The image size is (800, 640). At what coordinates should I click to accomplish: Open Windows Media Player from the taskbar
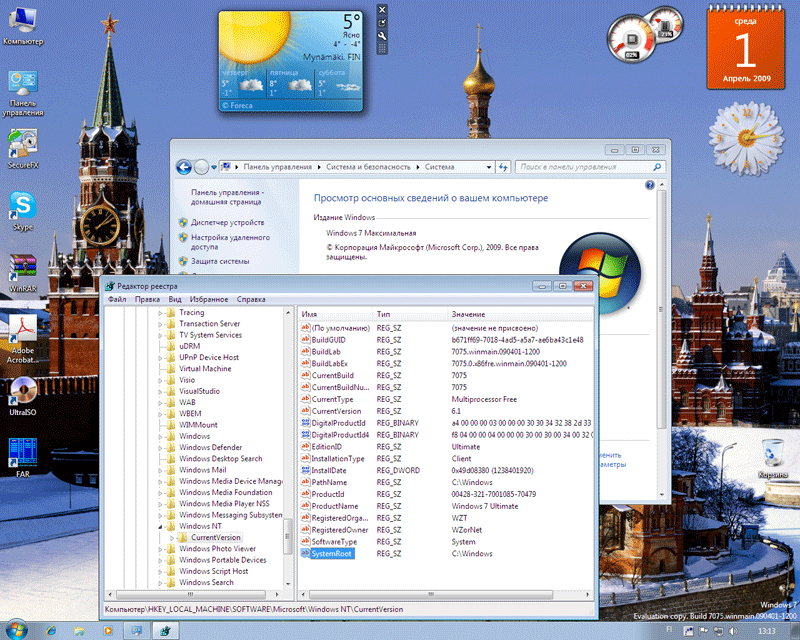point(108,631)
